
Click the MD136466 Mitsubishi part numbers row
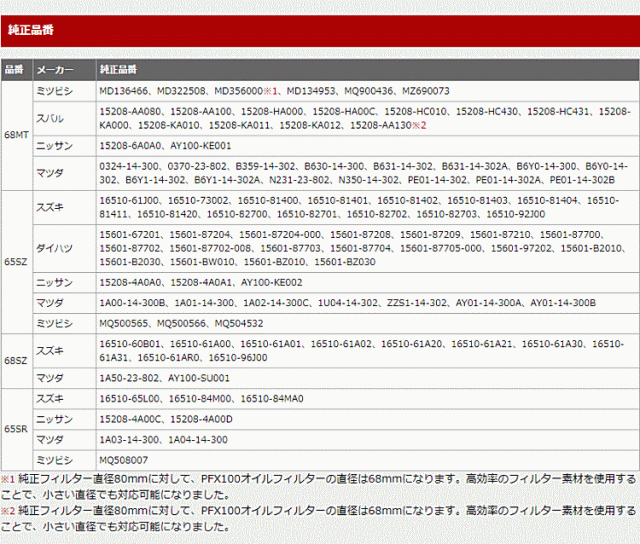tap(368, 91)
